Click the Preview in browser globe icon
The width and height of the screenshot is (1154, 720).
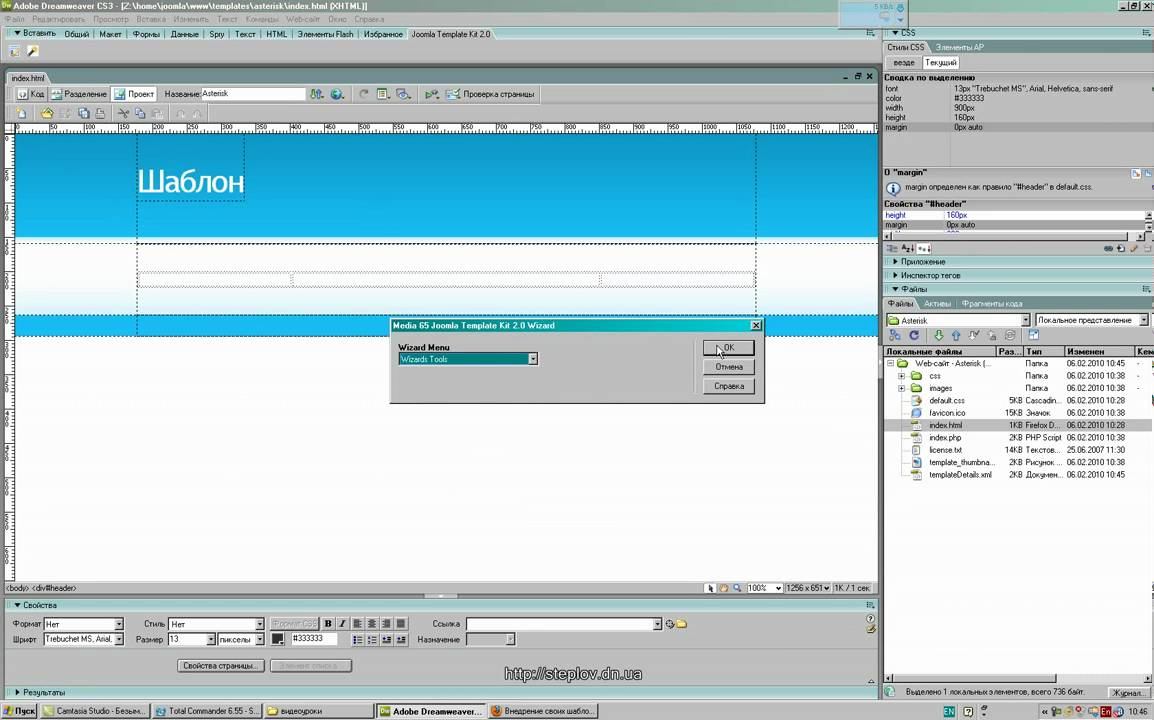(x=337, y=94)
